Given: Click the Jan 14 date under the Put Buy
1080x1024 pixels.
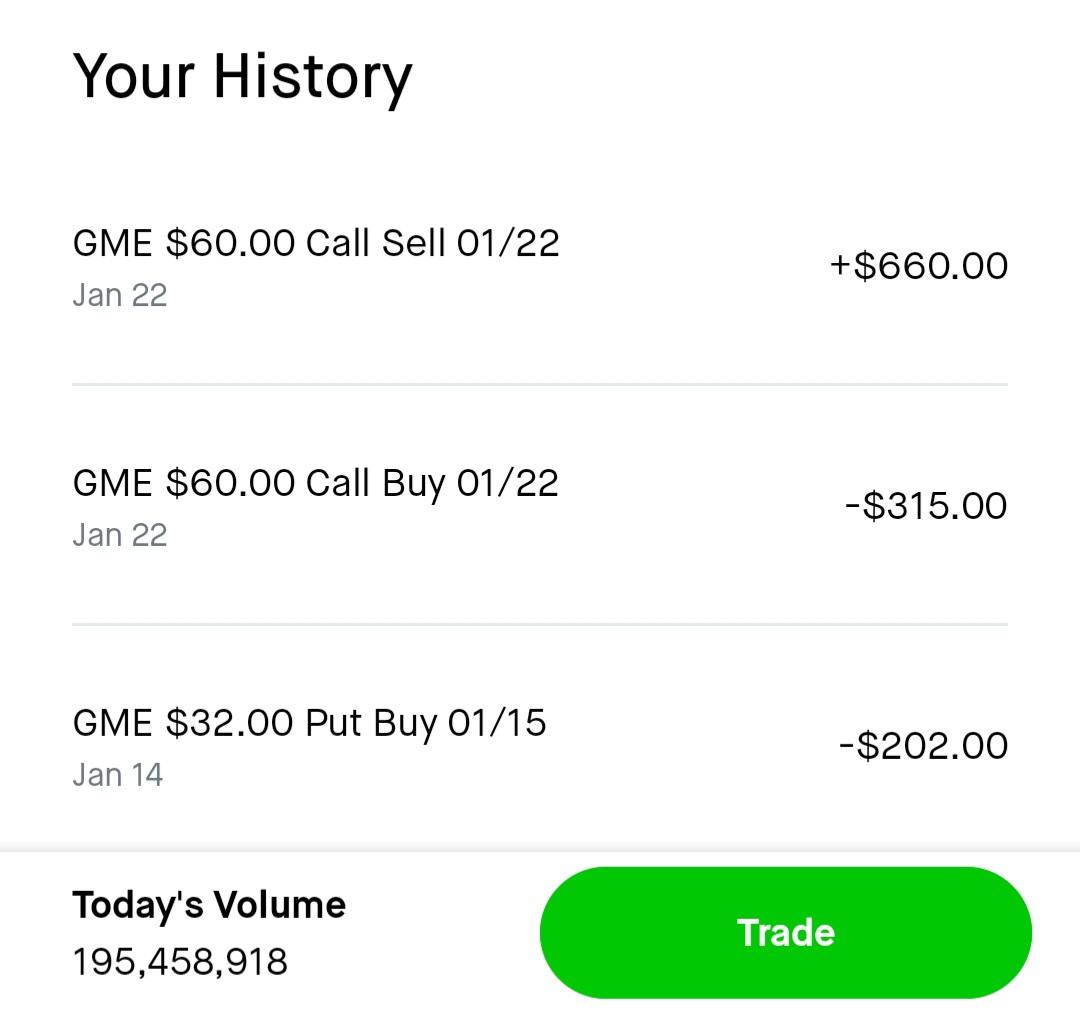Looking at the screenshot, I should pos(118,774).
